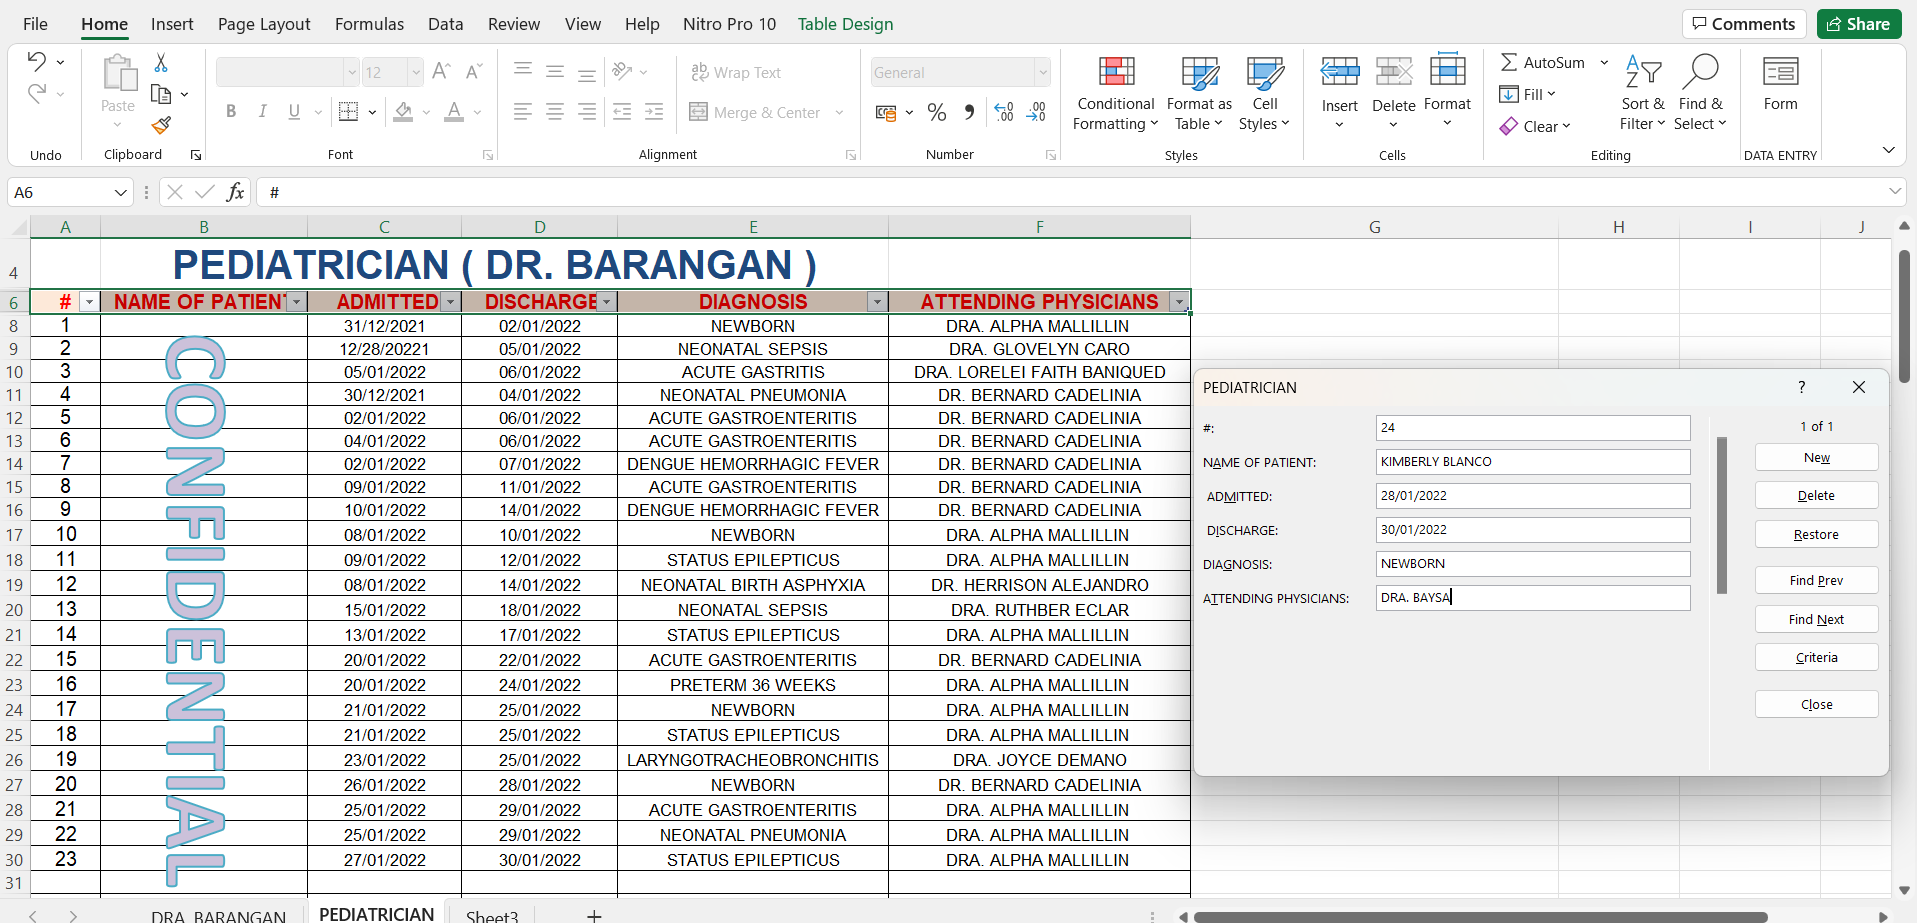Screen dimensions: 1917x923
Task: Click the Criteria button in form
Action: point(1815,657)
